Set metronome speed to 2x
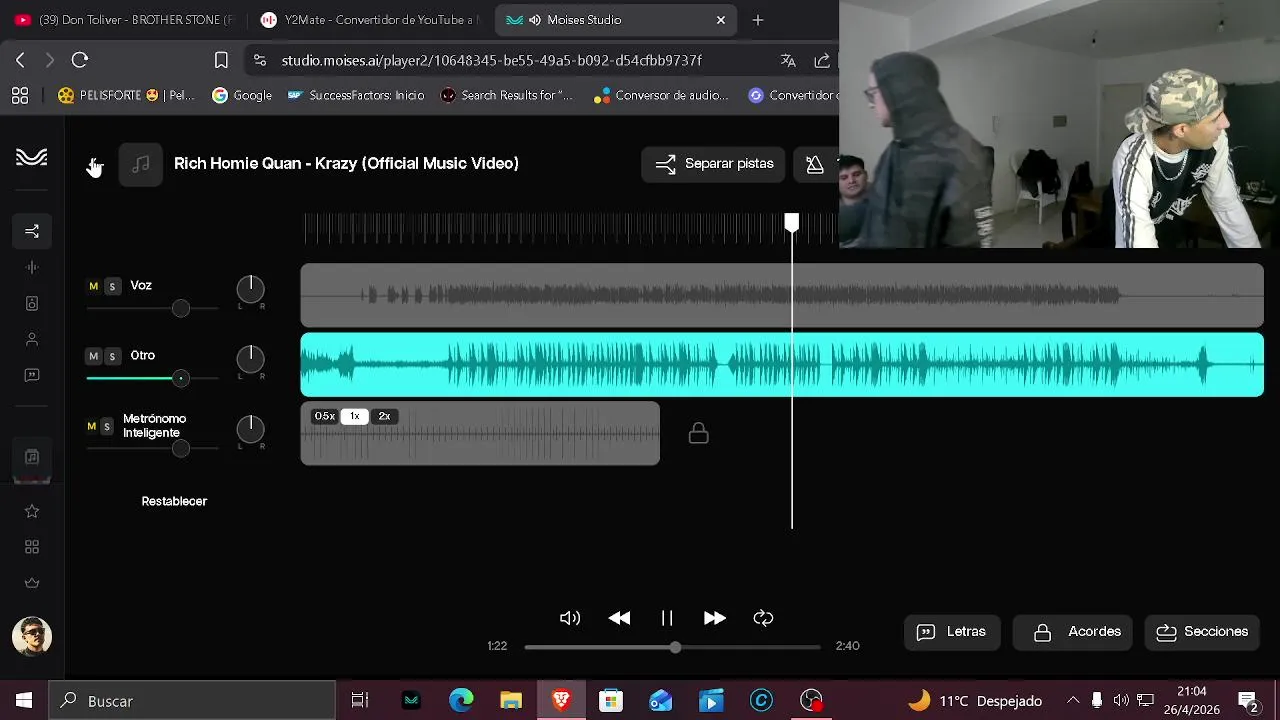Screen dimensions: 1280x720 tap(384, 416)
